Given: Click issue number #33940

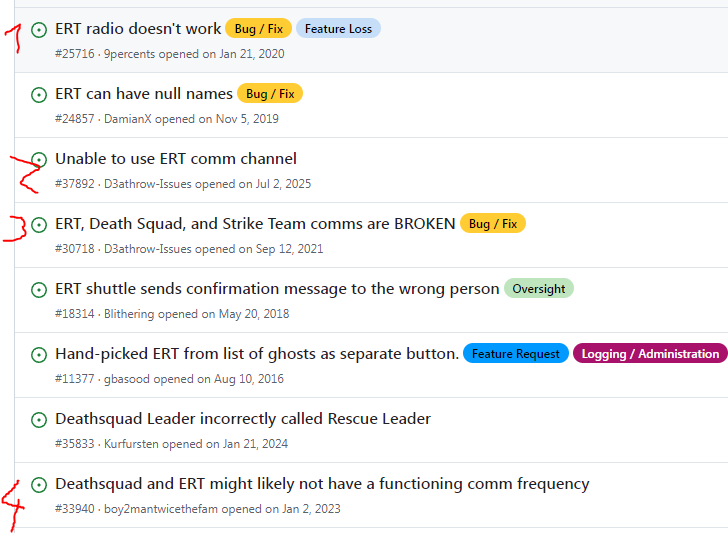Looking at the screenshot, I should click(75, 509).
